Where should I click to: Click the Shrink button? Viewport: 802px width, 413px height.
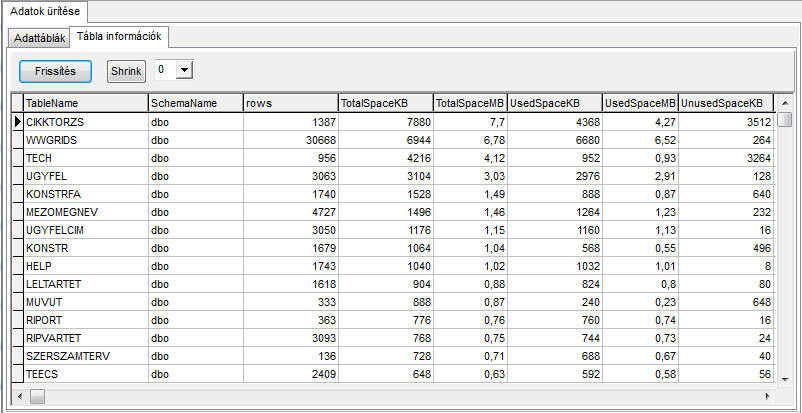(x=126, y=71)
